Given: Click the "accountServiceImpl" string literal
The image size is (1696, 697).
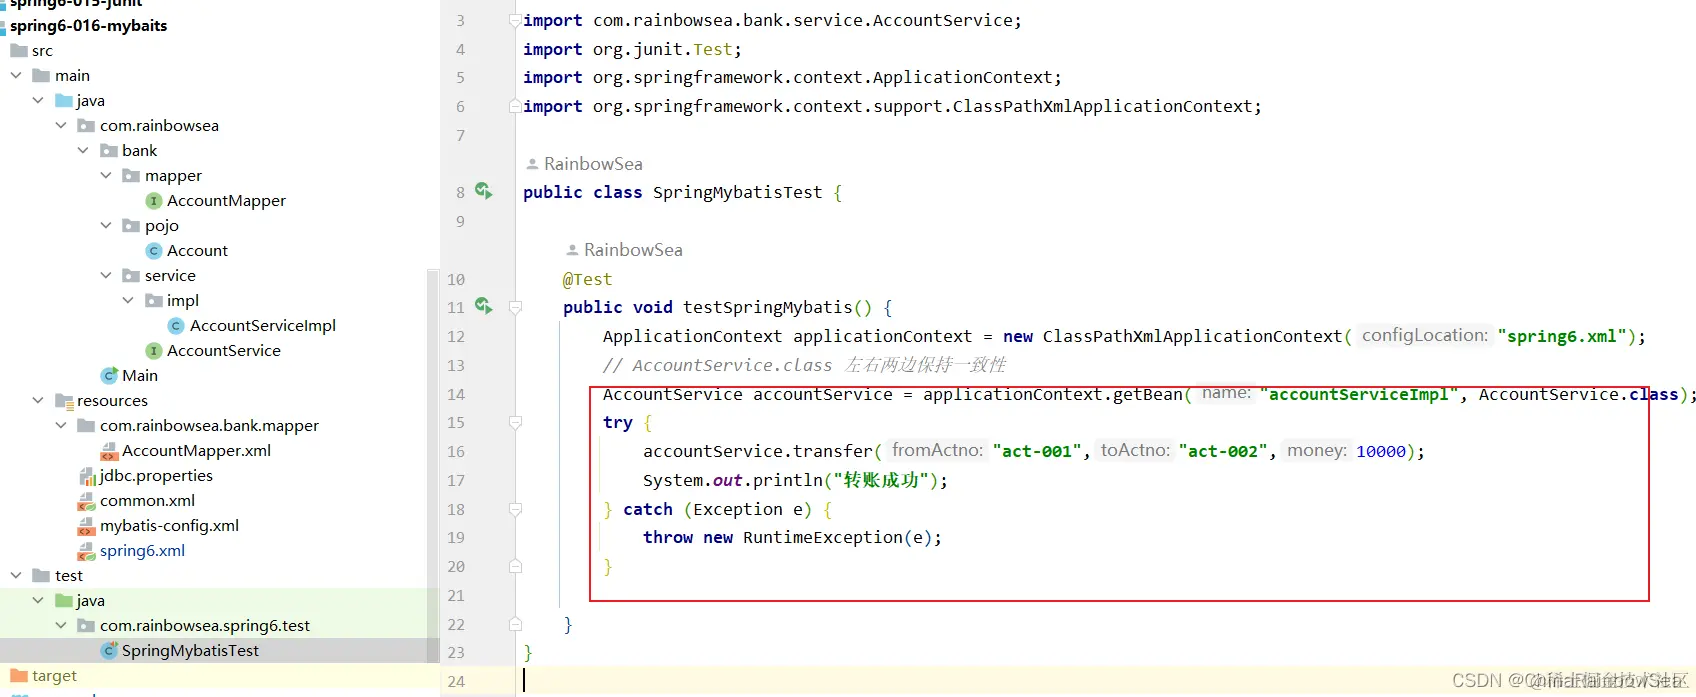Looking at the screenshot, I should (1359, 394).
